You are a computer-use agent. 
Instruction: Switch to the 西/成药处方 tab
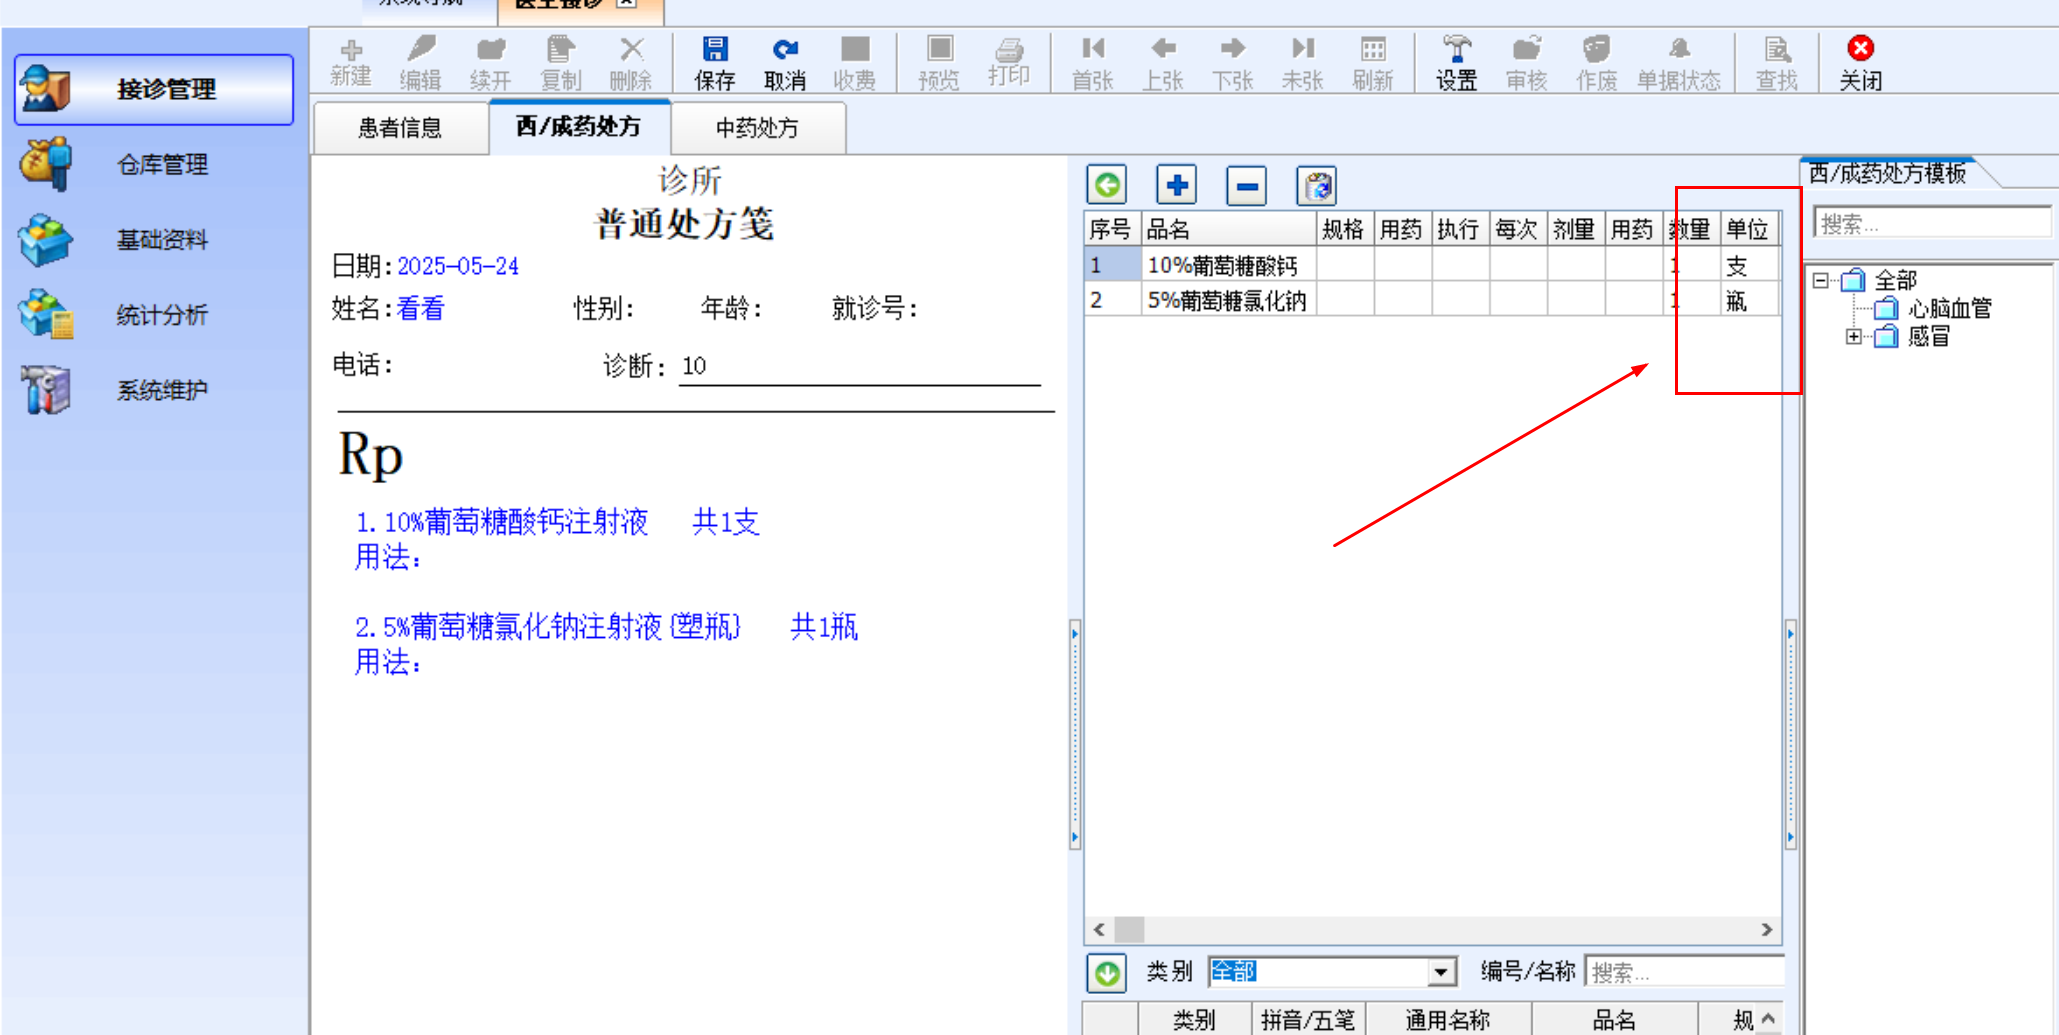point(579,126)
